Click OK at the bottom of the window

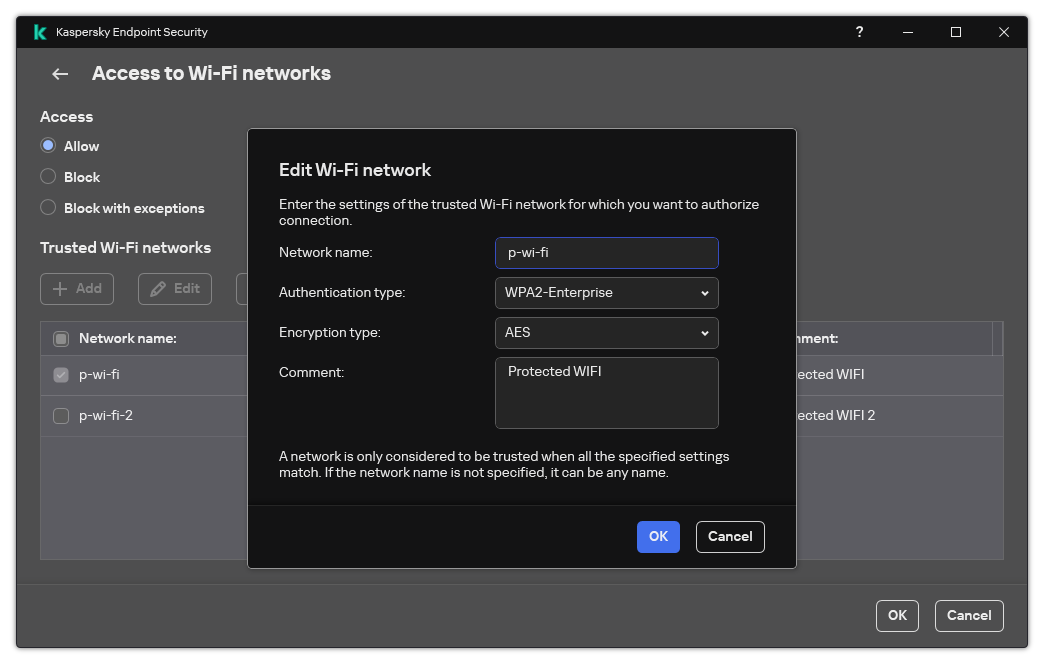tap(897, 615)
